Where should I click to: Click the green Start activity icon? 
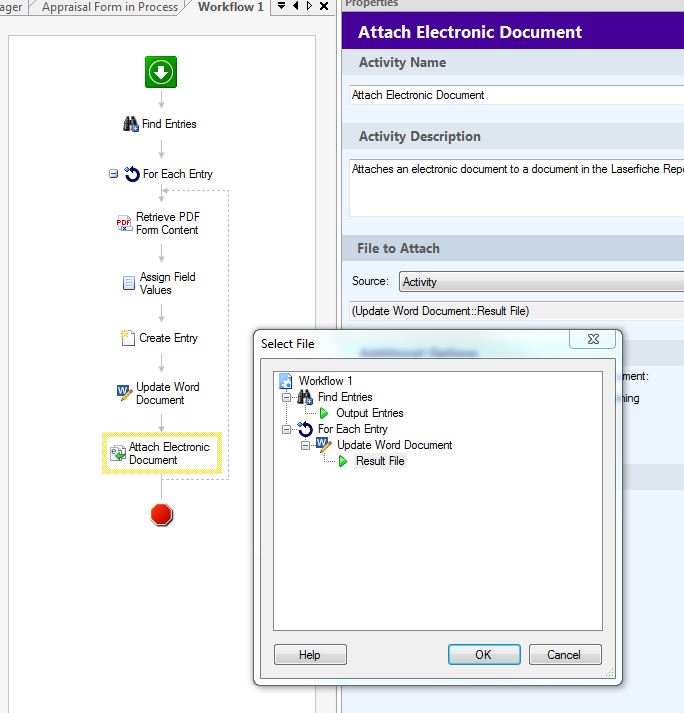[x=161, y=72]
